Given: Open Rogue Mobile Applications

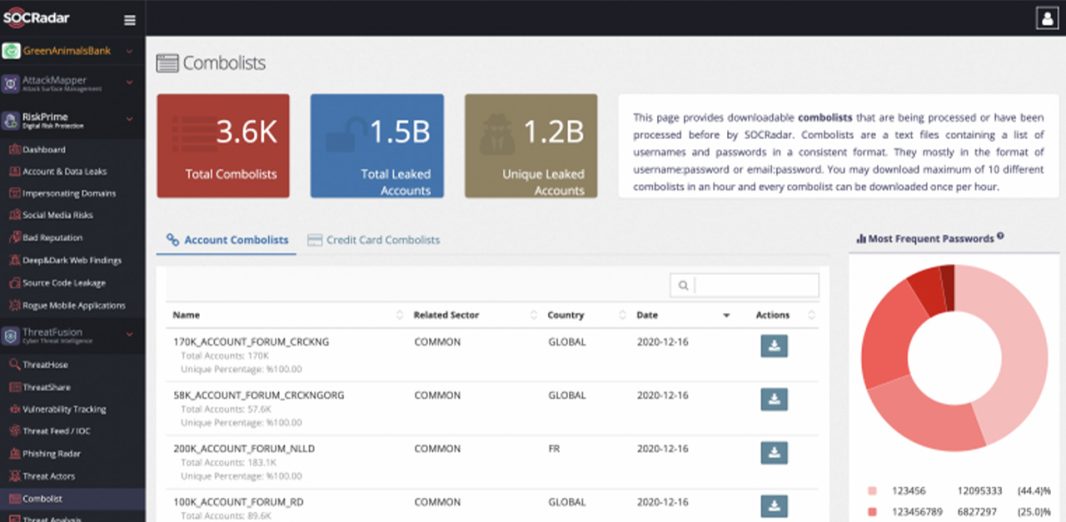Looking at the screenshot, I should tap(73, 305).
